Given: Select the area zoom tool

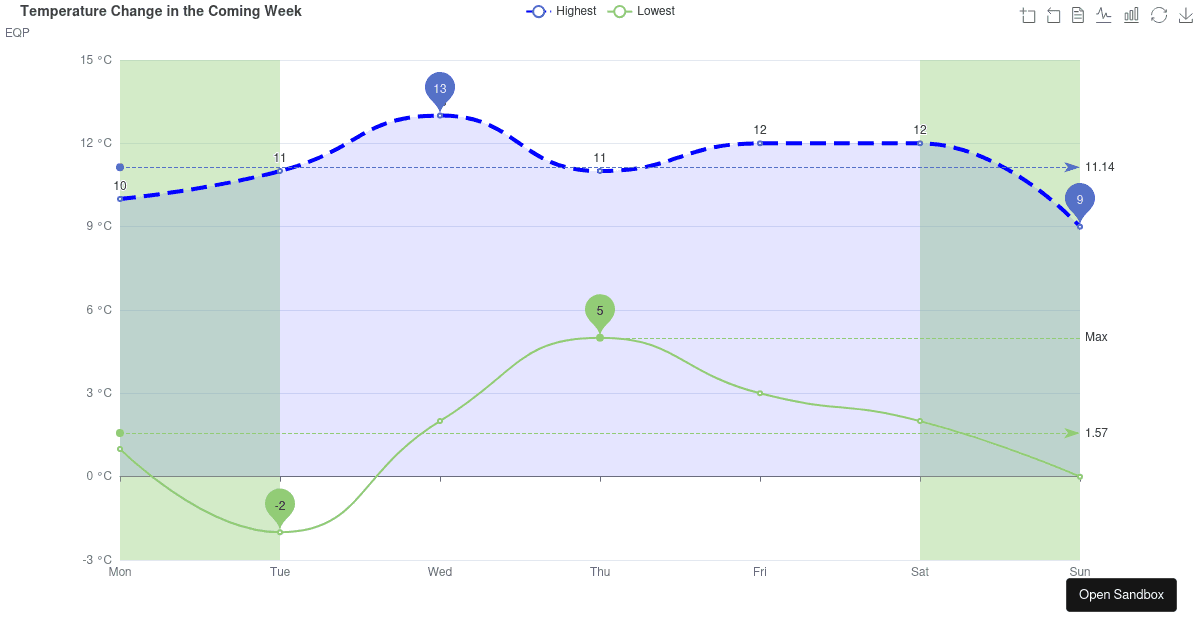Looking at the screenshot, I should coord(1028,15).
